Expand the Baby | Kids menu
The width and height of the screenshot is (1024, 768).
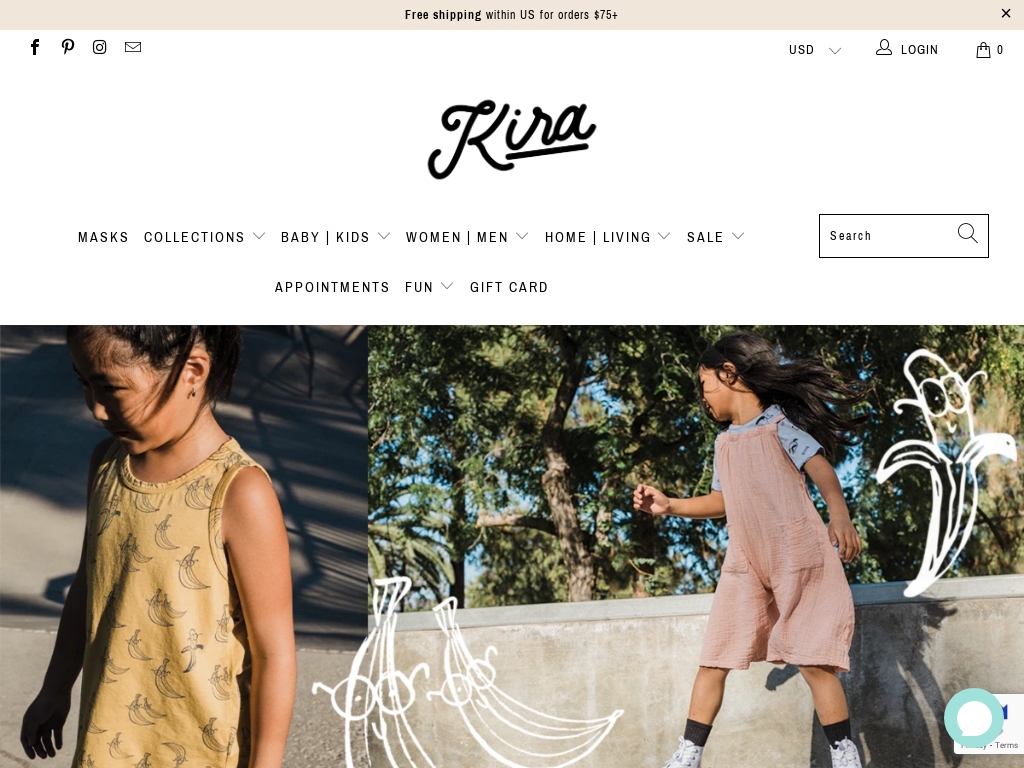336,237
